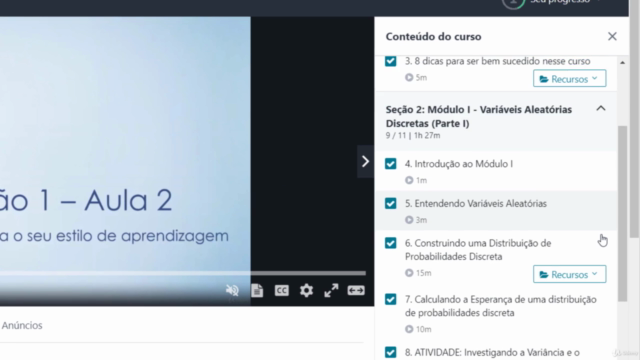Open Recursos dropdown for lecture 3
The image size is (640, 360).
pyautogui.click(x=569, y=78)
